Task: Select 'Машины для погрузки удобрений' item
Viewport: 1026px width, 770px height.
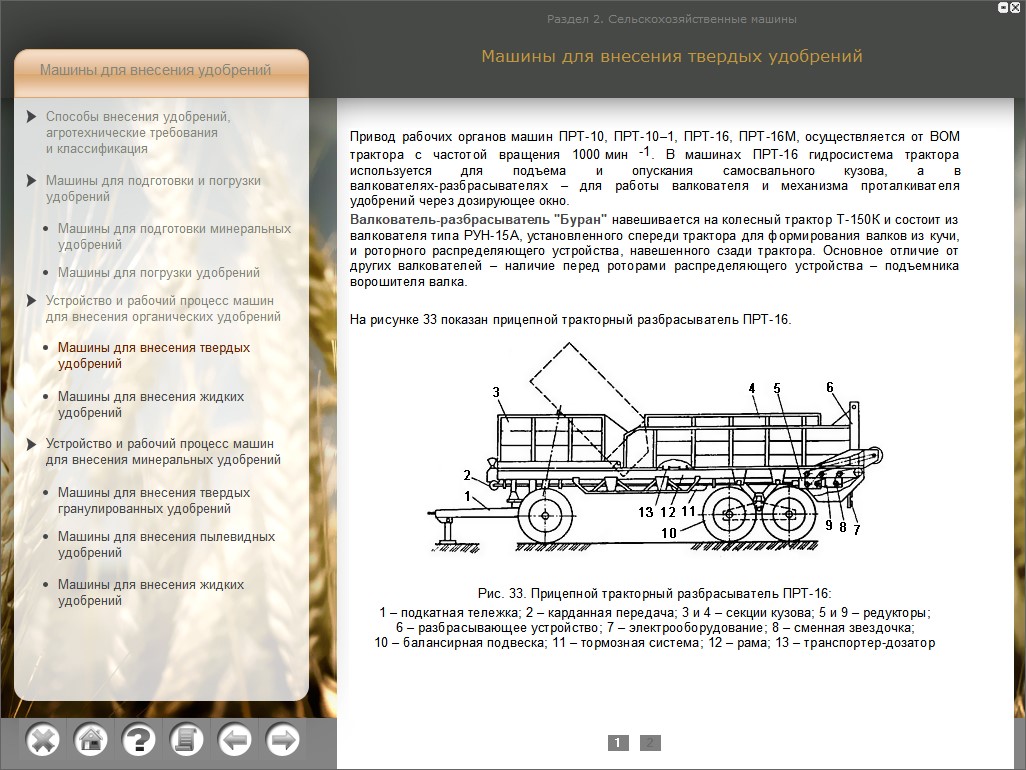Action: 158,272
